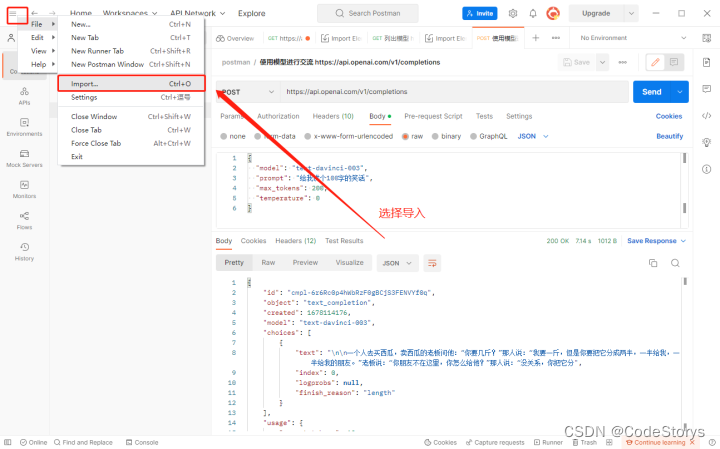Image resolution: width=720 pixels, height=449 pixels.
Task: Search the response with magnifier icon
Action: pyautogui.click(x=675, y=263)
